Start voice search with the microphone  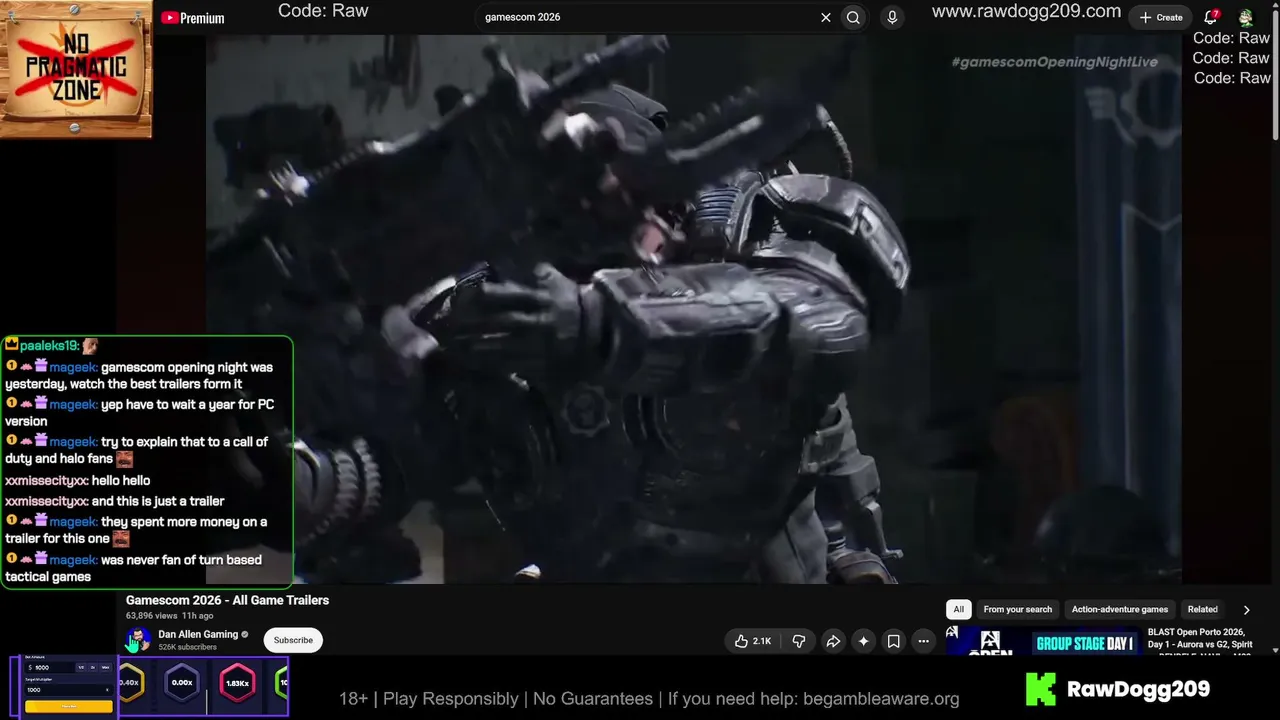892,17
